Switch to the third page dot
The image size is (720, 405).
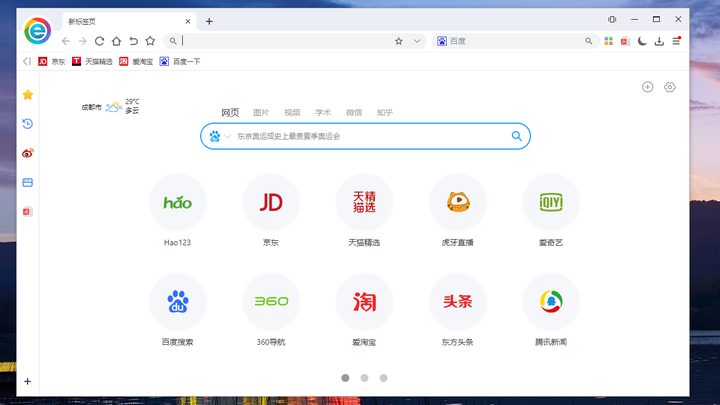tap(383, 378)
